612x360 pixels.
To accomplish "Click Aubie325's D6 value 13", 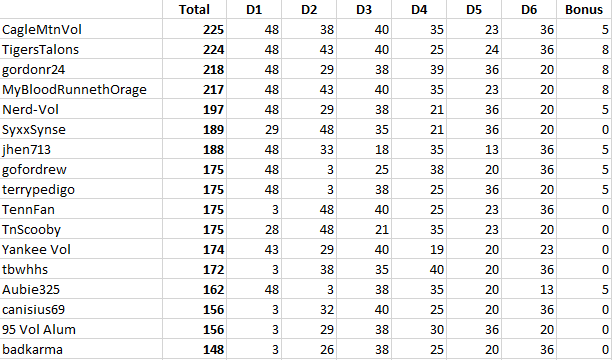I will point(529,289).
